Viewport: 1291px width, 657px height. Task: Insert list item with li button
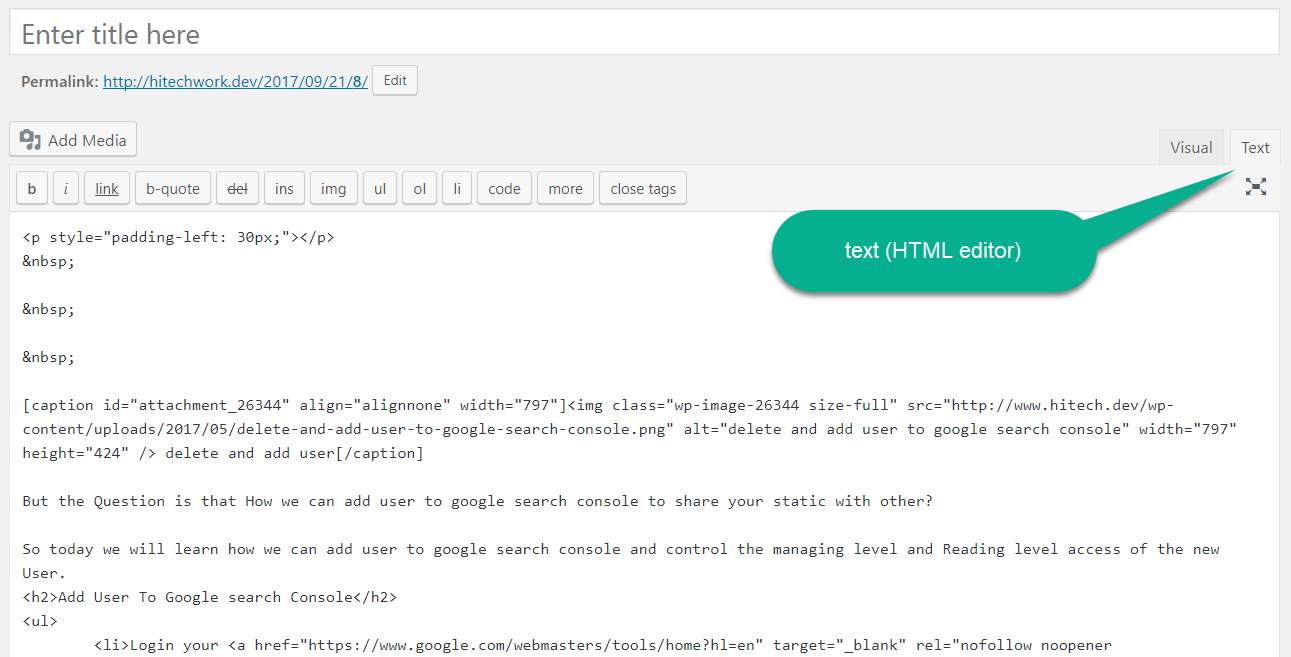457,188
